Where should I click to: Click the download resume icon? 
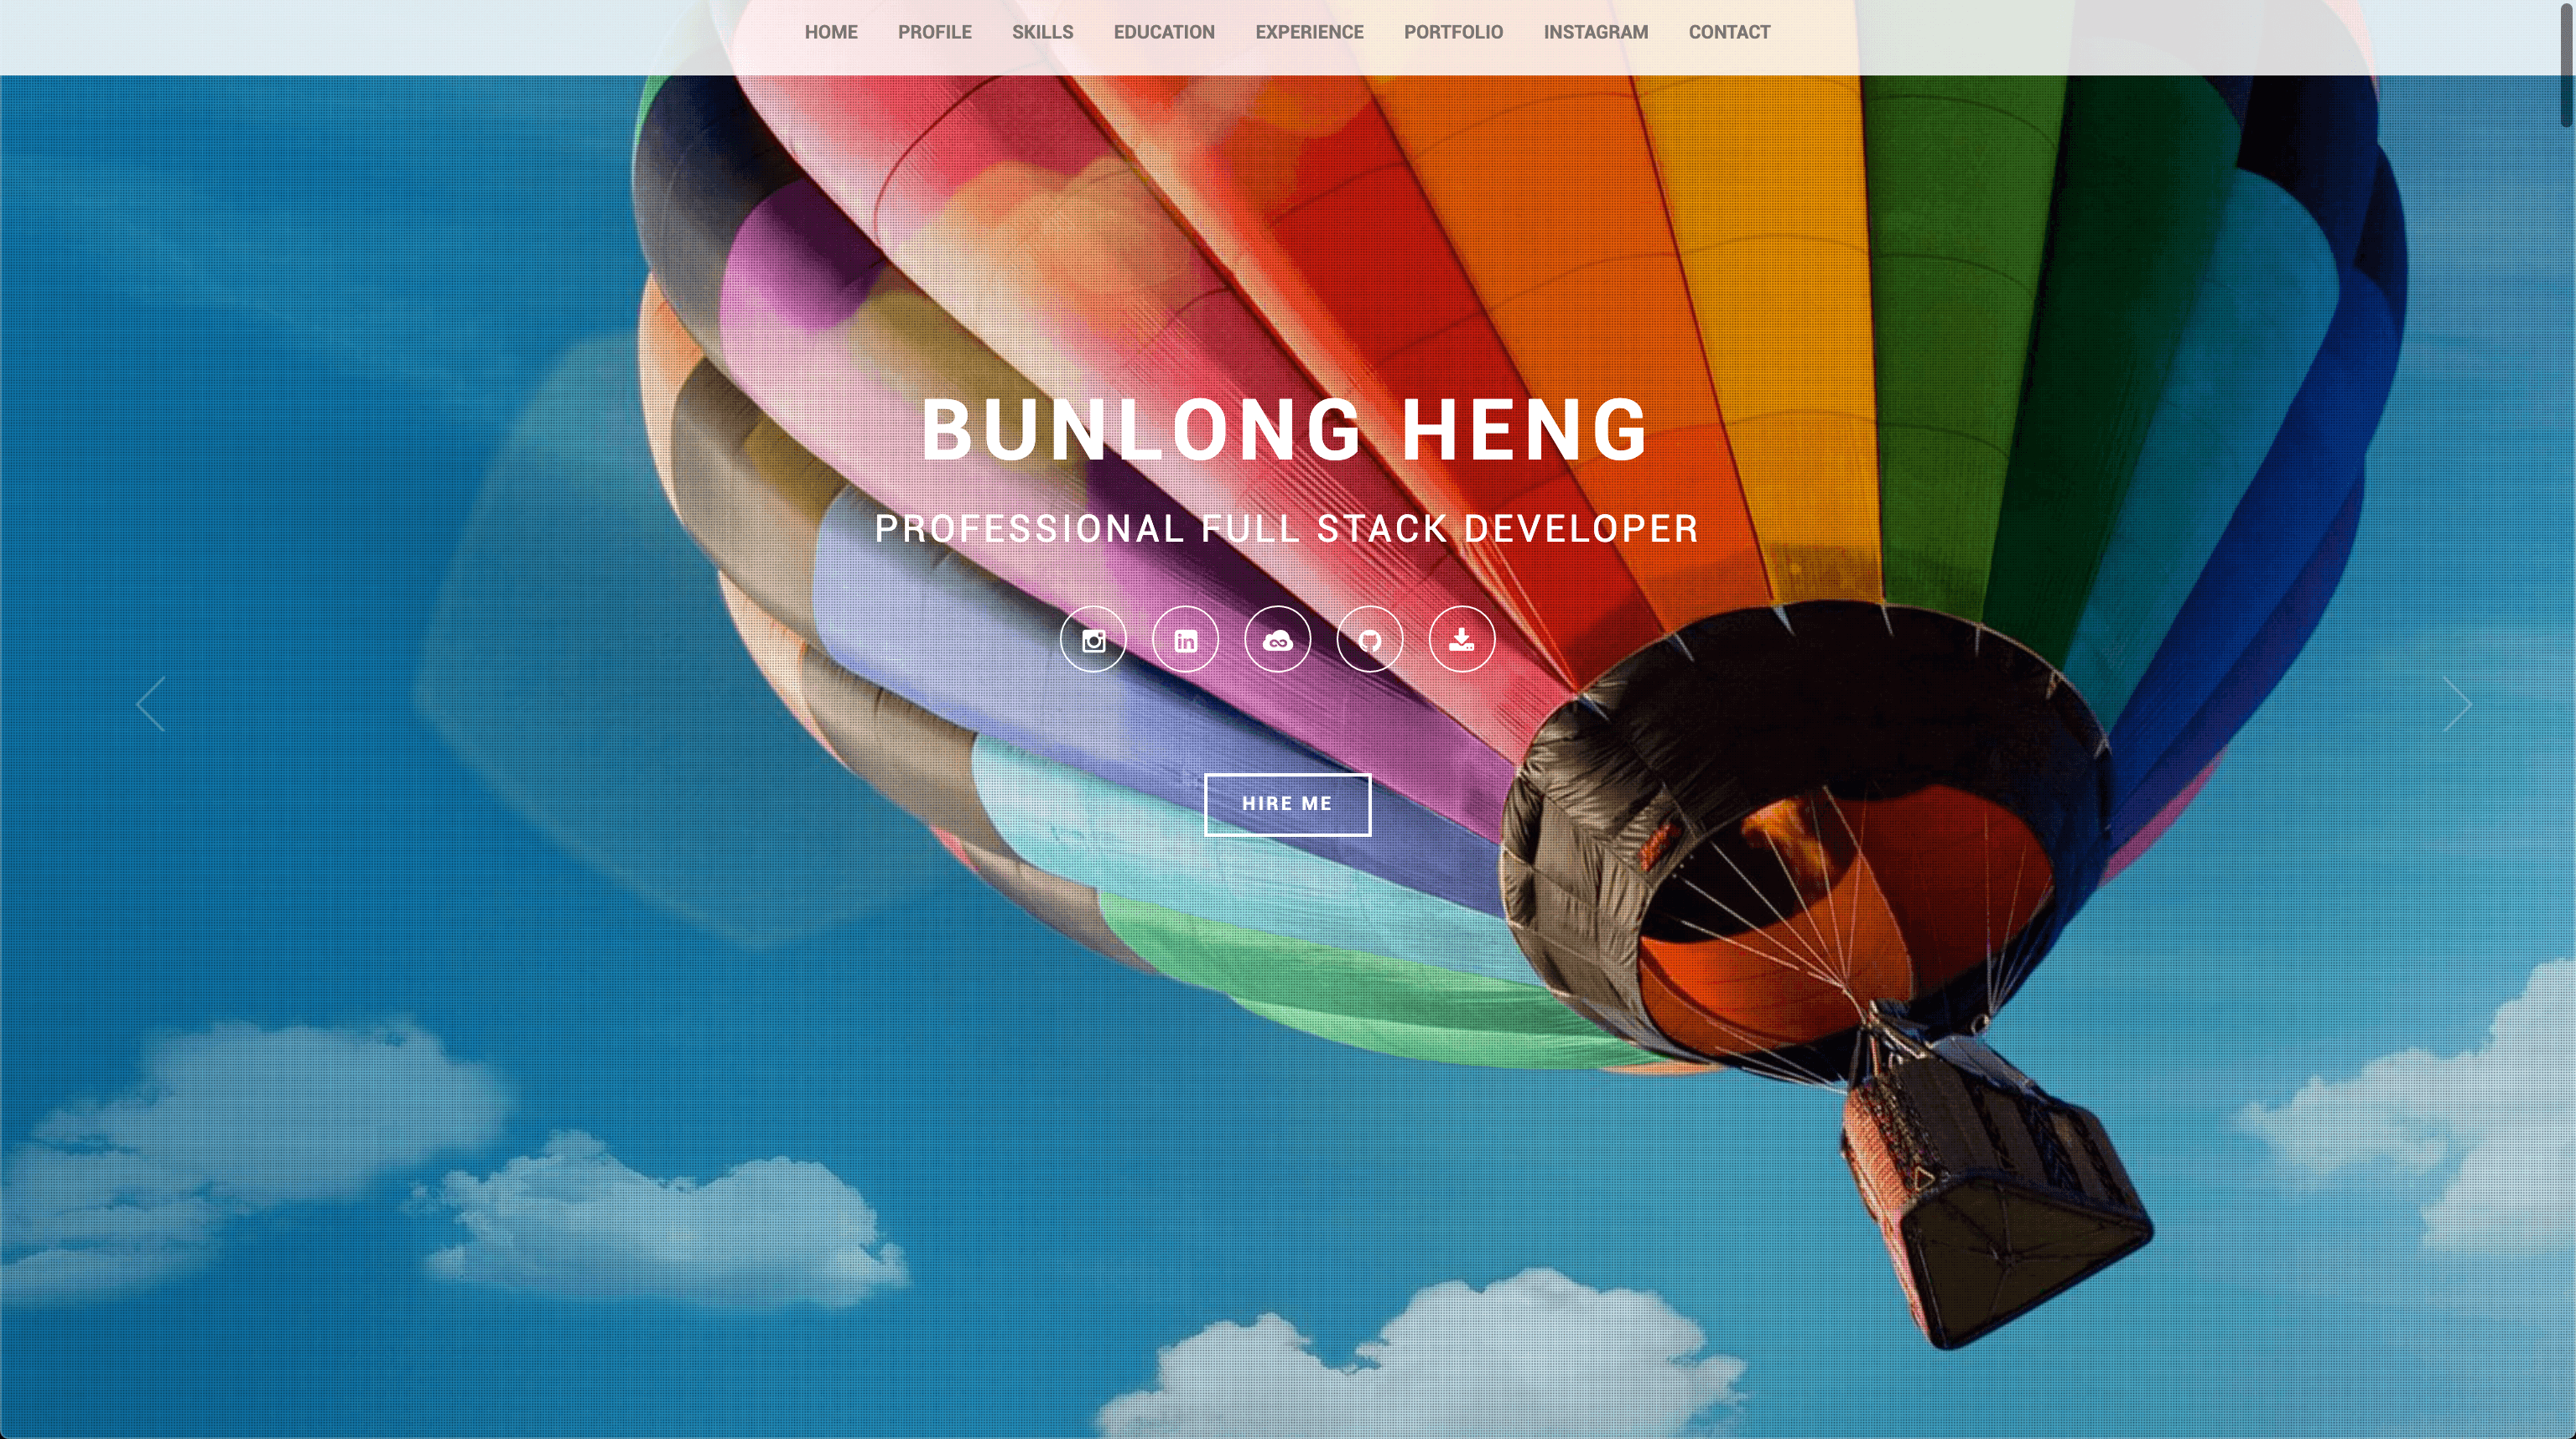(x=1462, y=639)
